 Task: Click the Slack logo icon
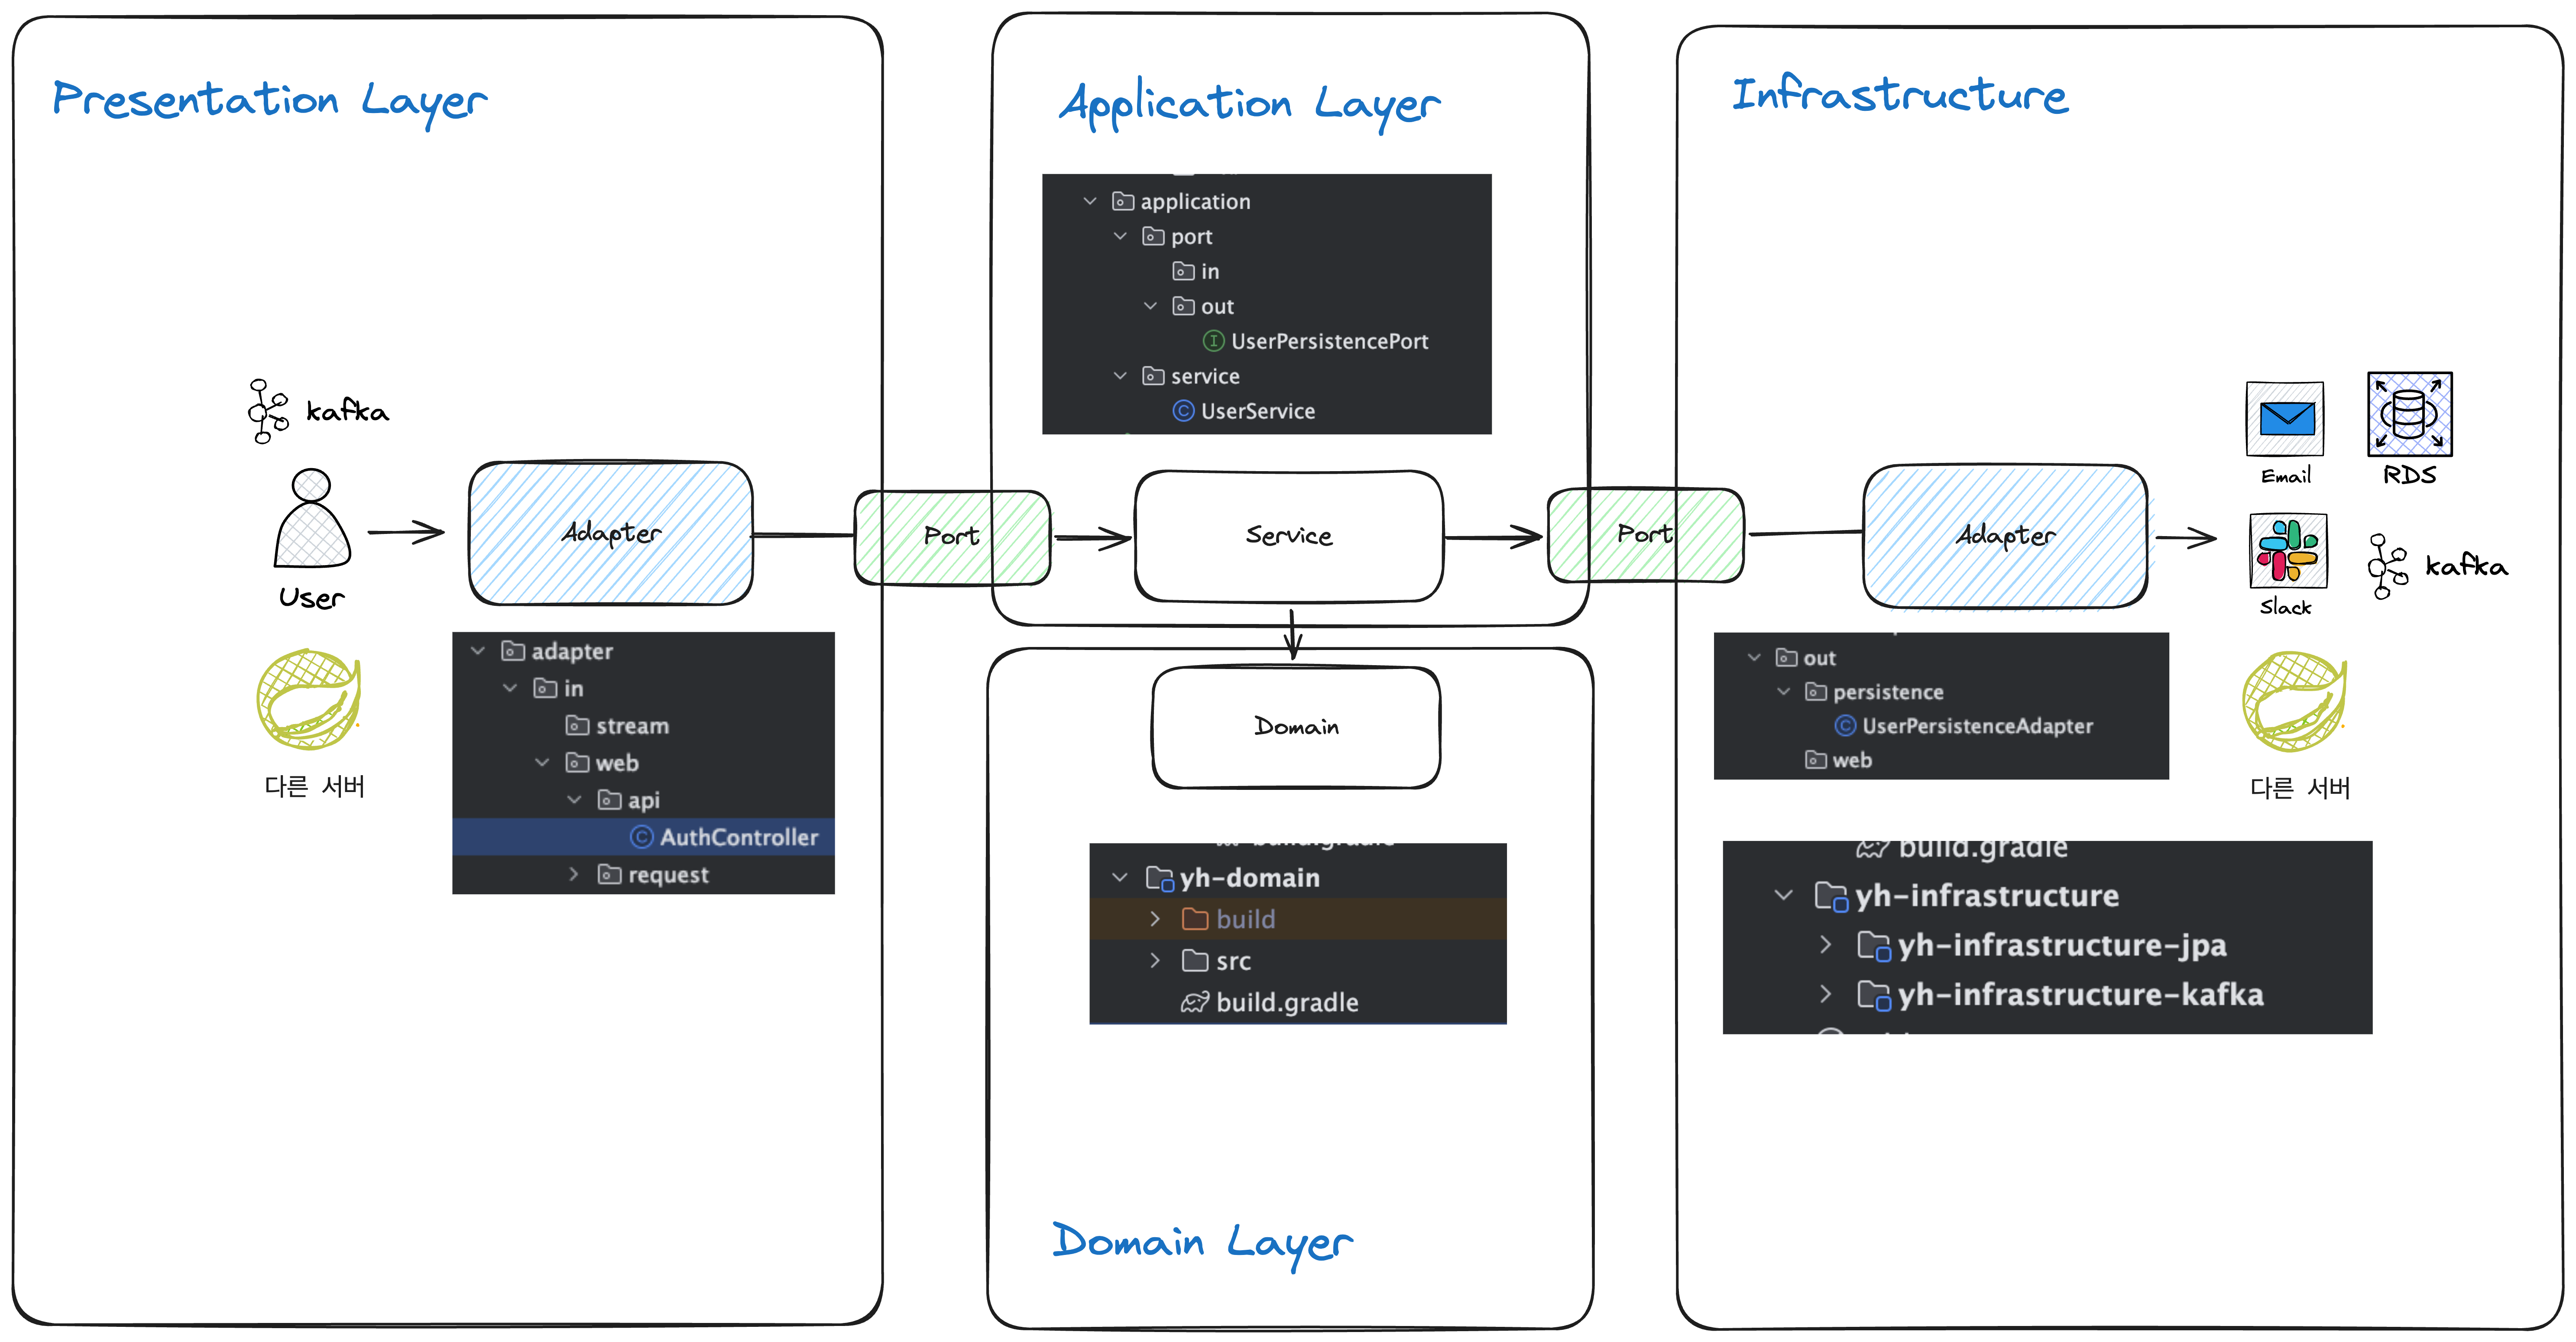point(2287,551)
